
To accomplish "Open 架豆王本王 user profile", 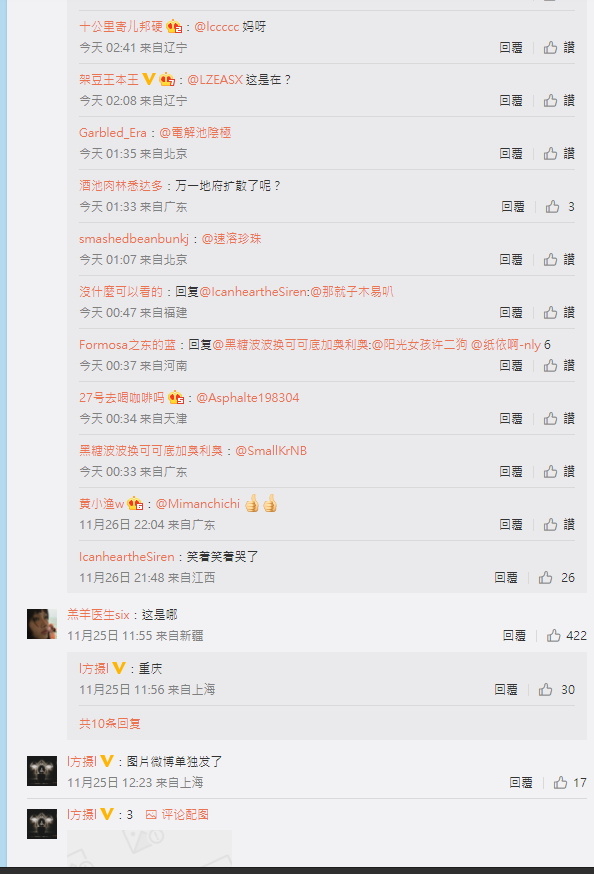I will 109,80.
